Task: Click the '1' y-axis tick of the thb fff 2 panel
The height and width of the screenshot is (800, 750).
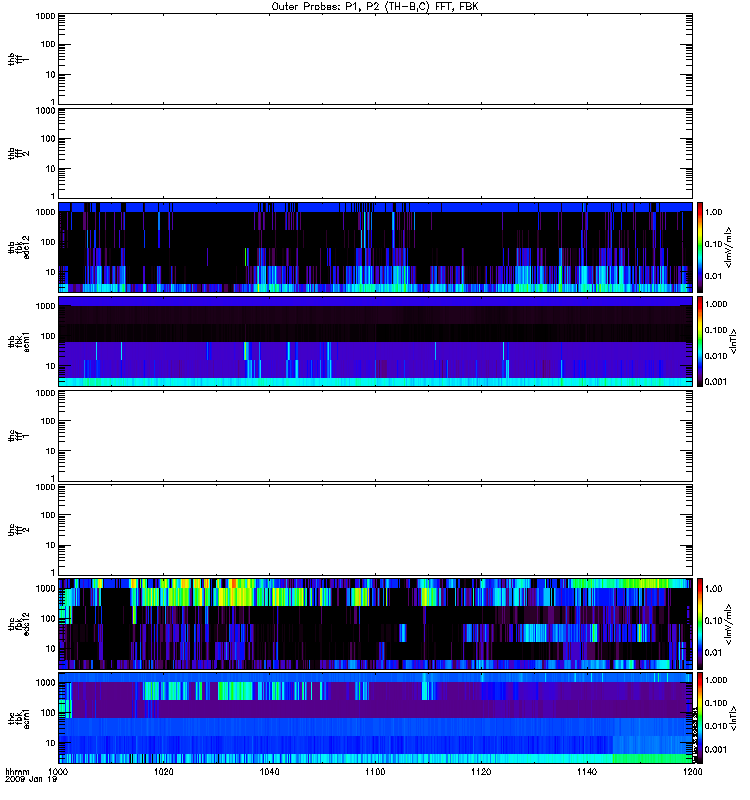Action: tap(53, 196)
